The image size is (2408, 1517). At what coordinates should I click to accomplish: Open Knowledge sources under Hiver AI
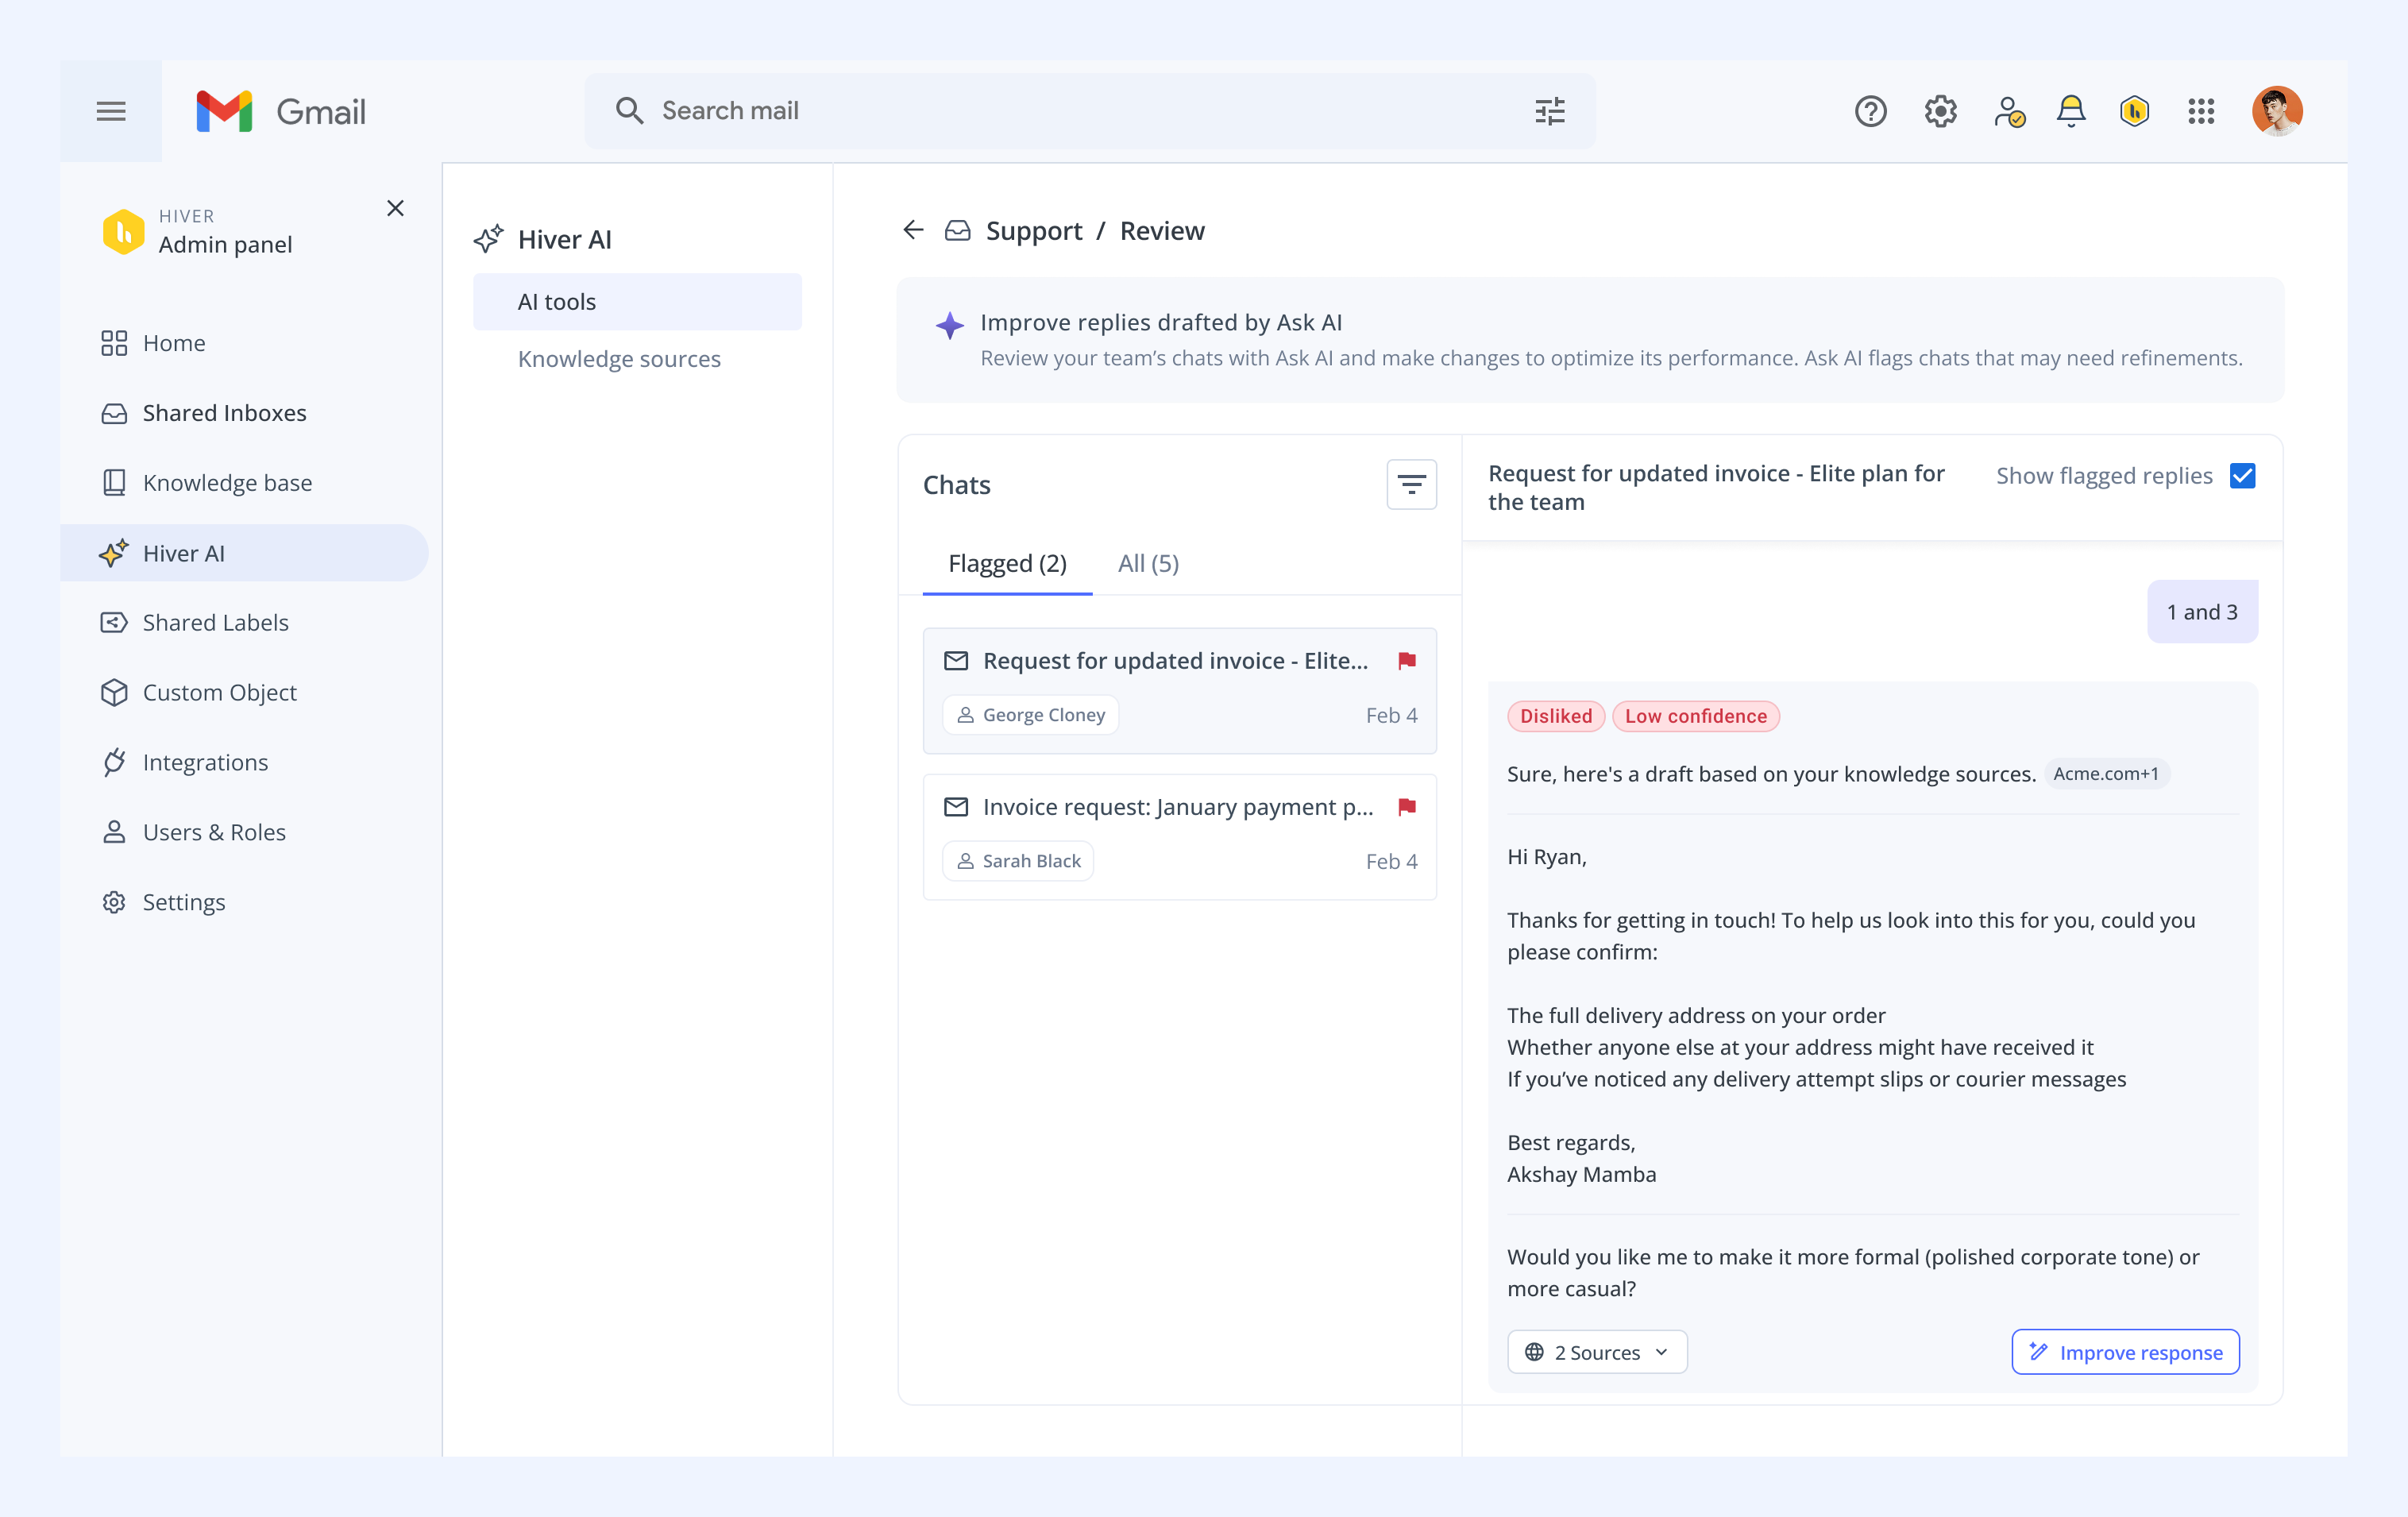pos(619,359)
